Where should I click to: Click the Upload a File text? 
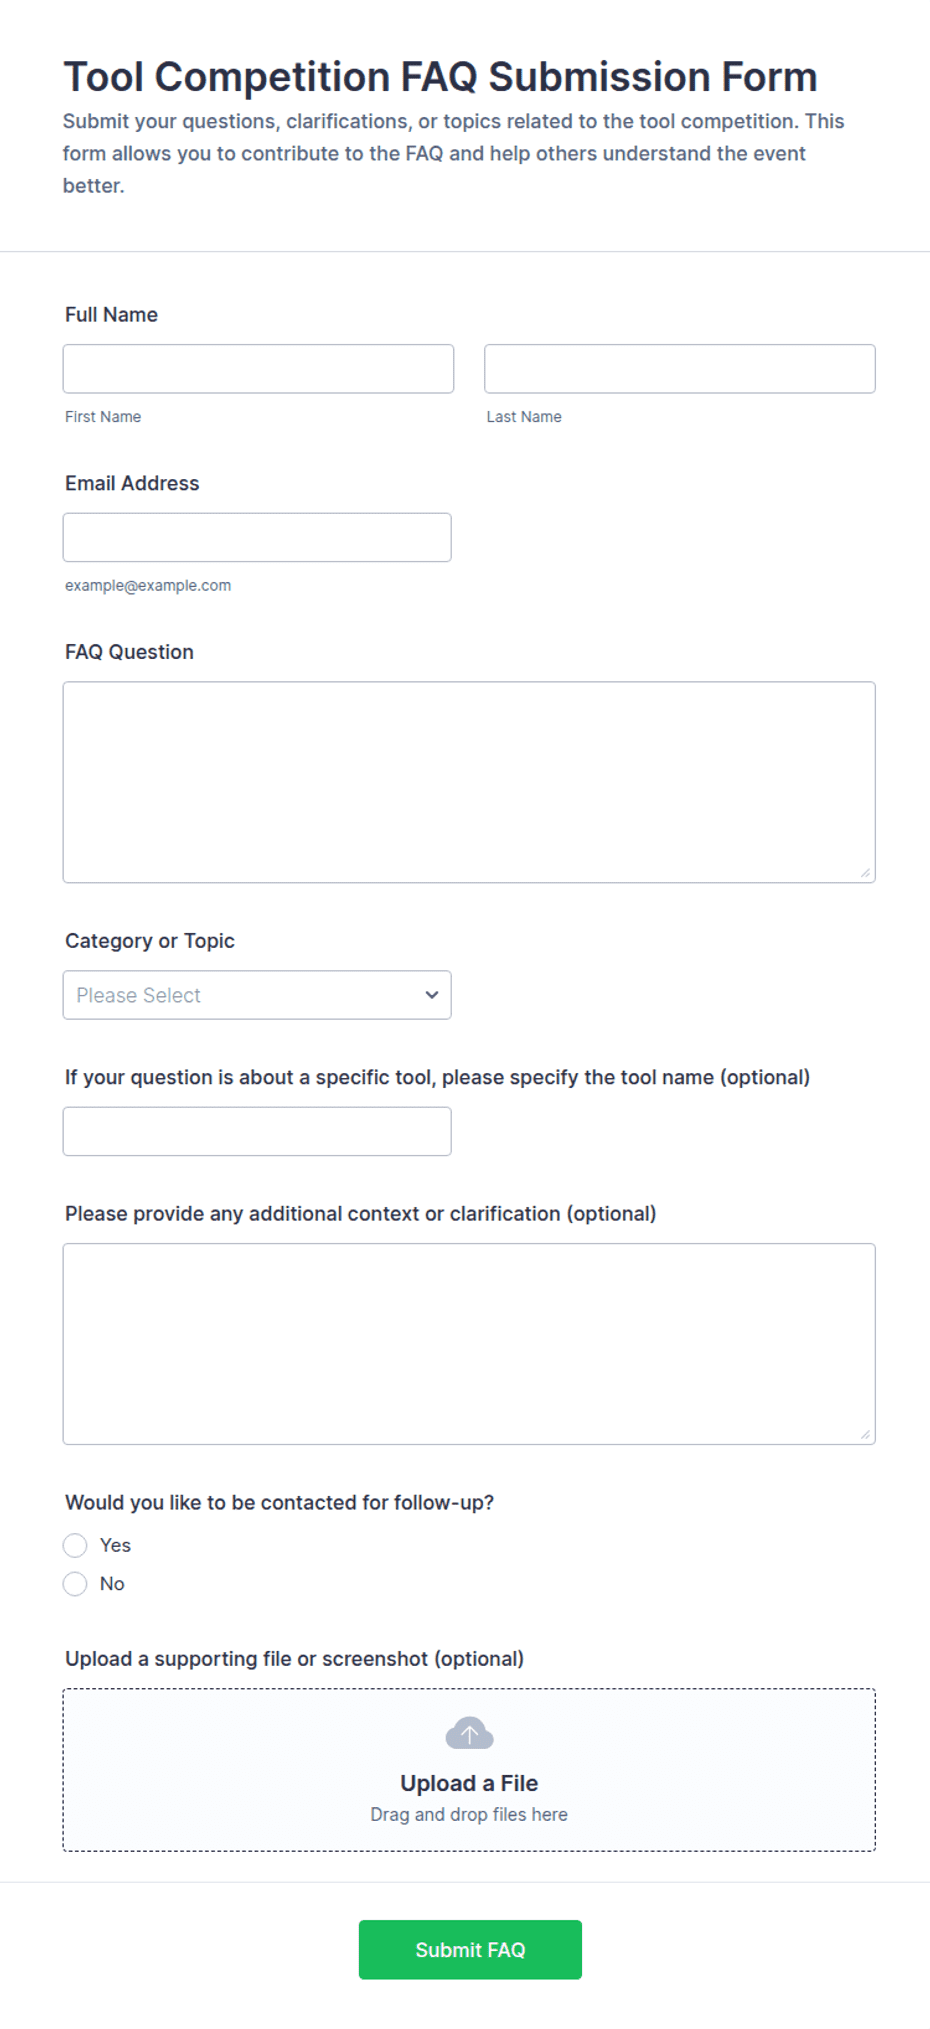tap(469, 1783)
